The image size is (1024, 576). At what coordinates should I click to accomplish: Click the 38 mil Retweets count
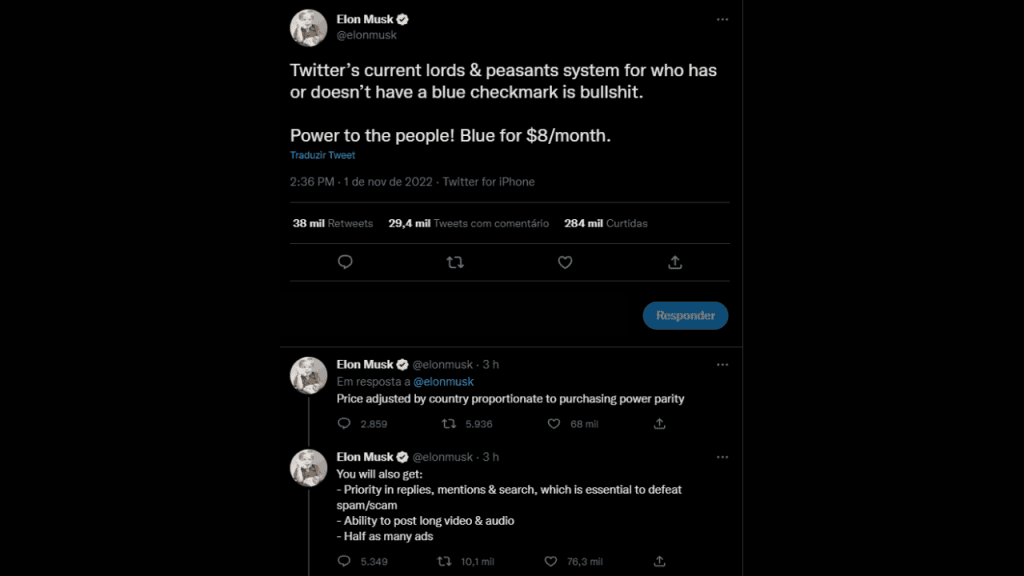(x=332, y=223)
